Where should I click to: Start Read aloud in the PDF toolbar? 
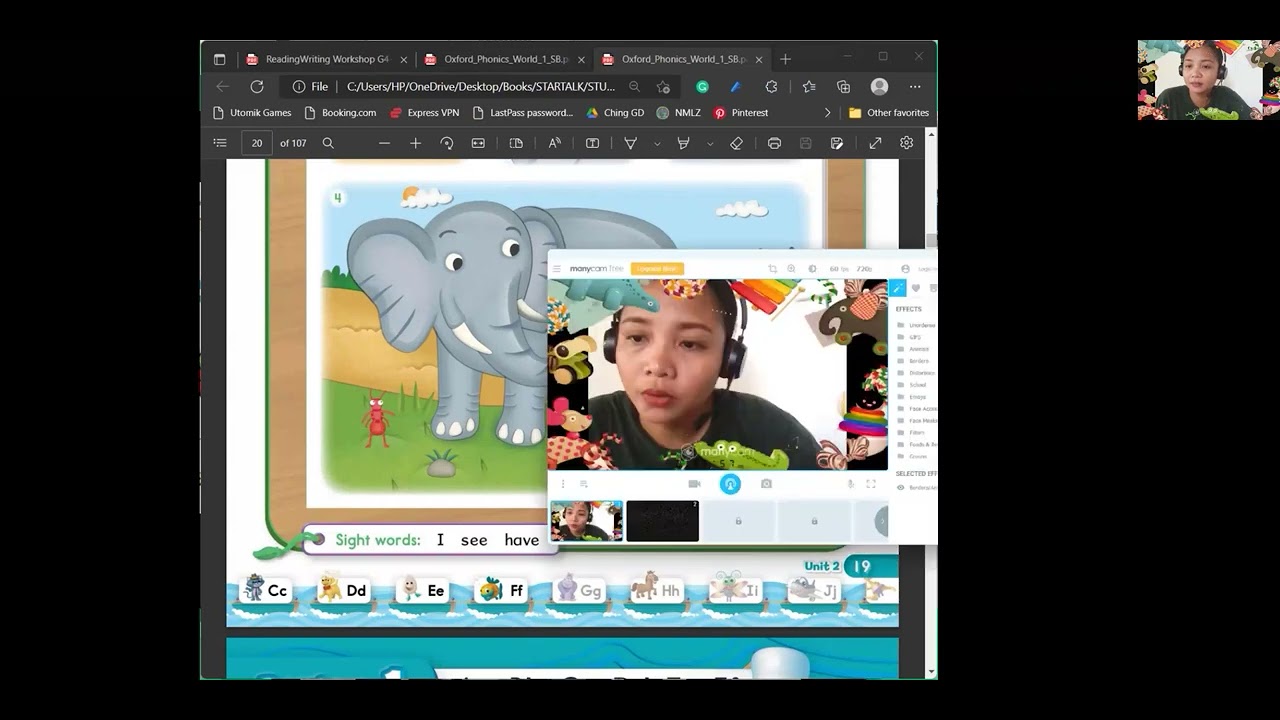click(555, 143)
